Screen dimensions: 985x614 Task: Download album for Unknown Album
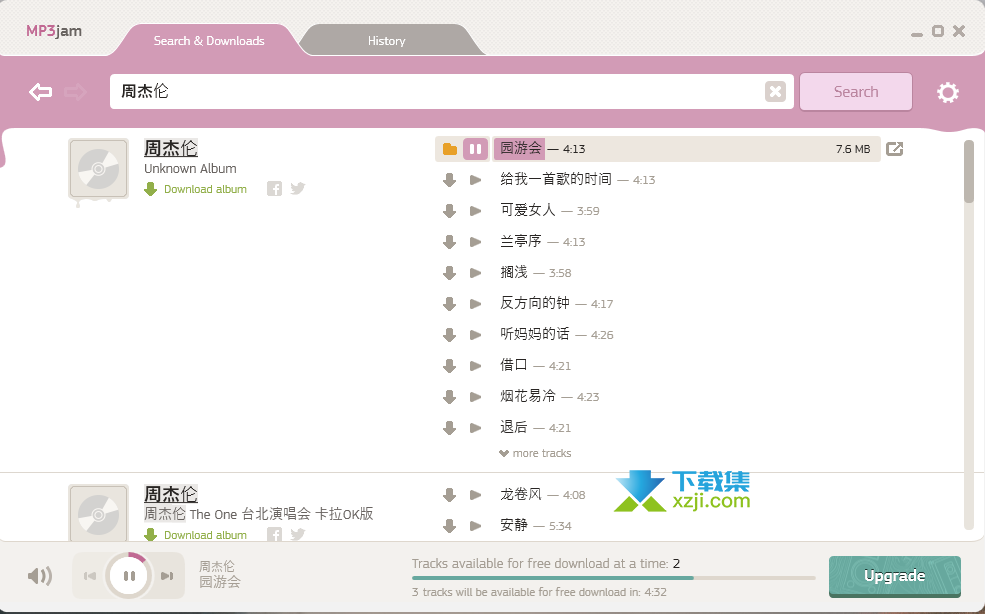(x=195, y=189)
